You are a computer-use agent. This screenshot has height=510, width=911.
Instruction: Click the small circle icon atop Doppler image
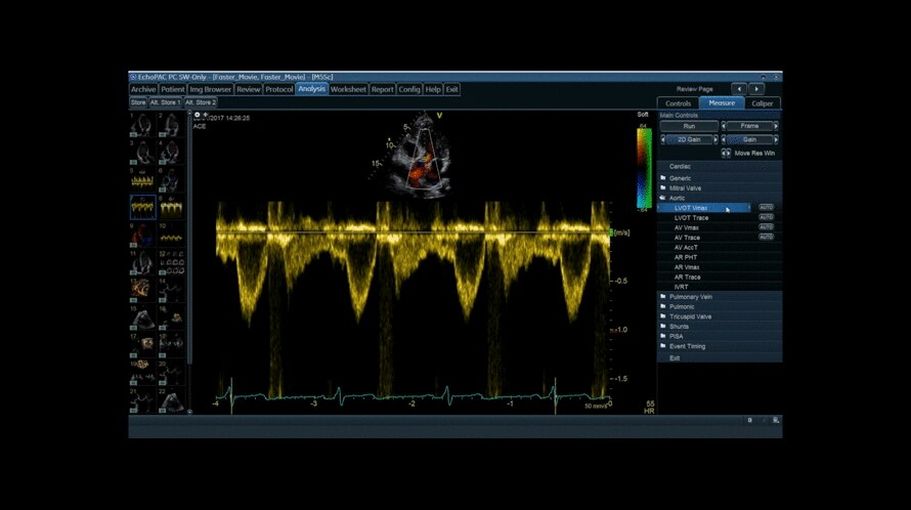click(x=196, y=115)
